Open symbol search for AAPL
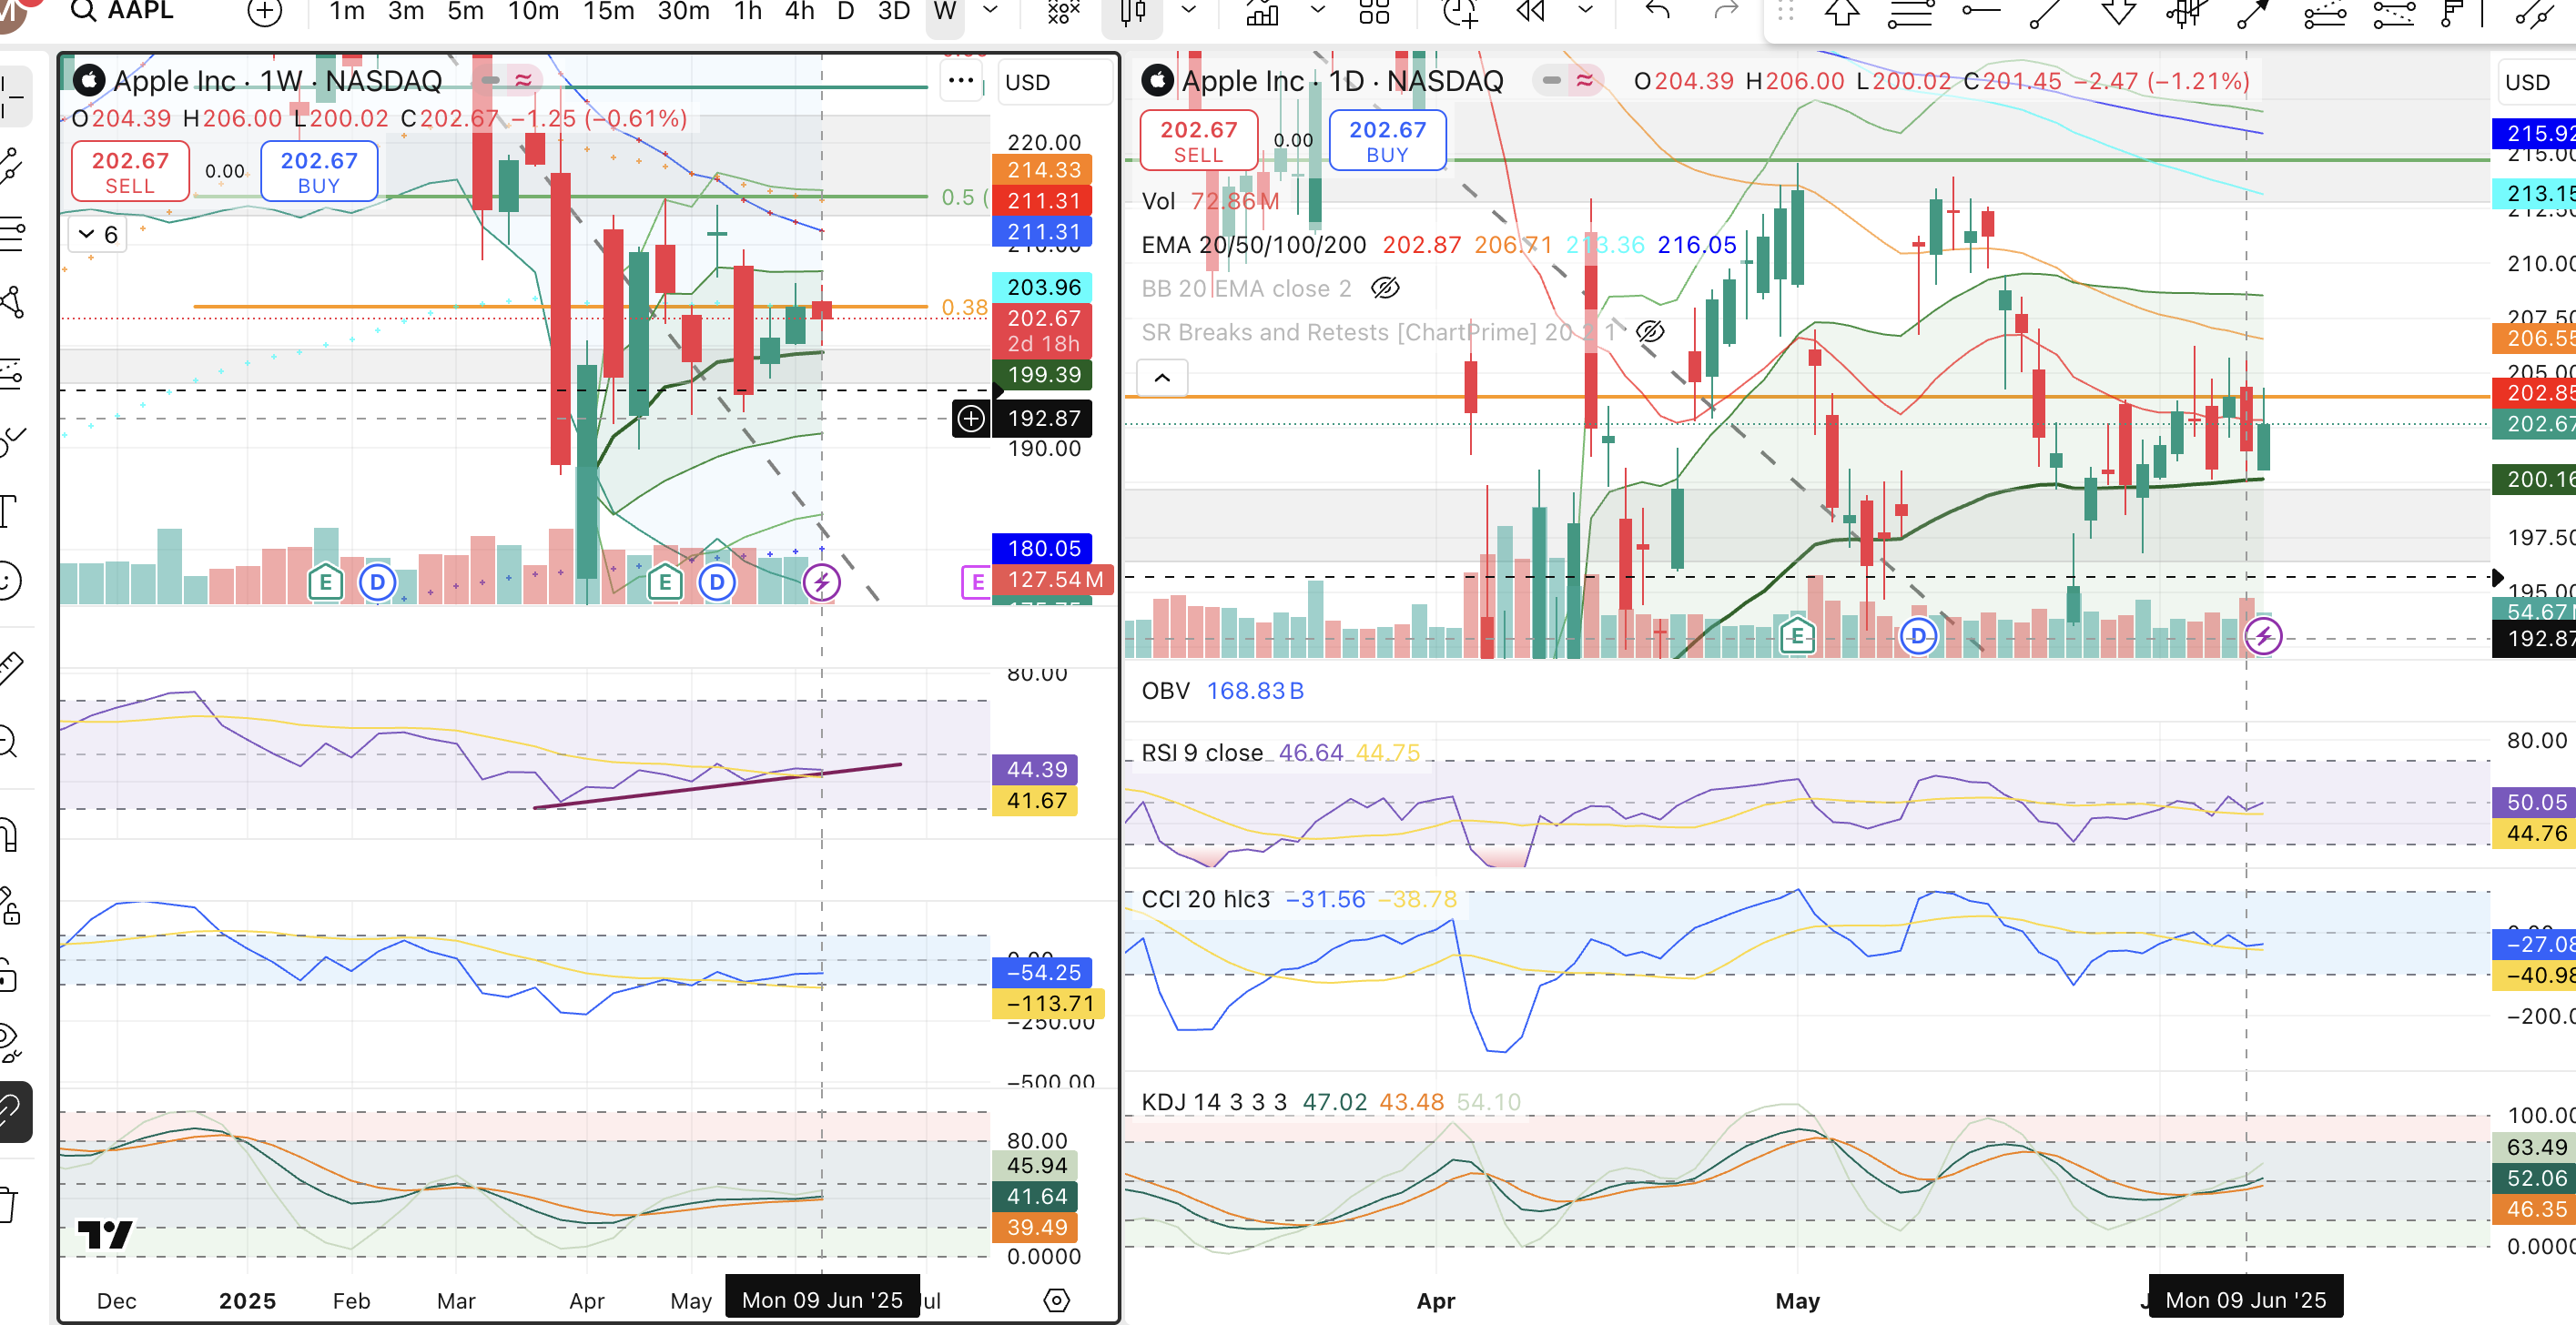This screenshot has width=2576, height=1325. pos(122,11)
